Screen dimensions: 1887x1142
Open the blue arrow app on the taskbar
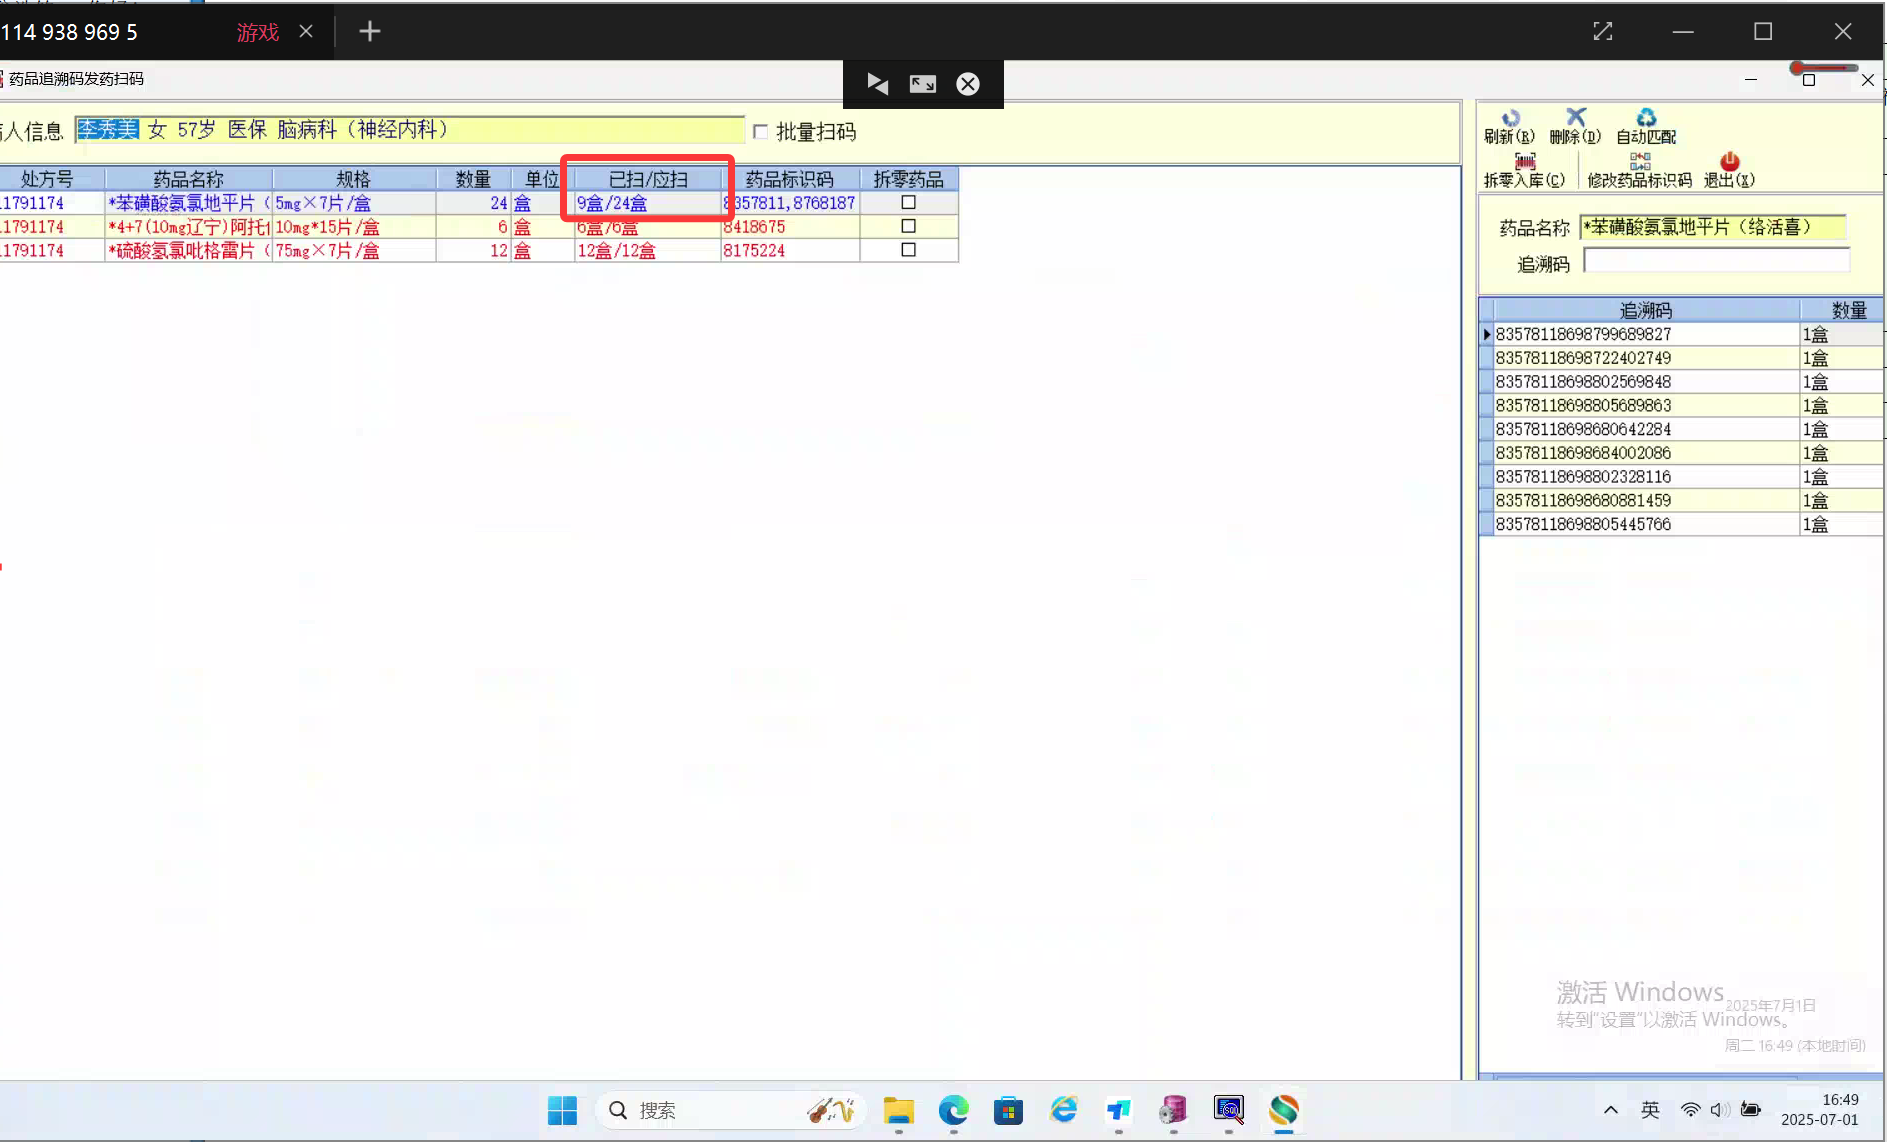click(1118, 1110)
